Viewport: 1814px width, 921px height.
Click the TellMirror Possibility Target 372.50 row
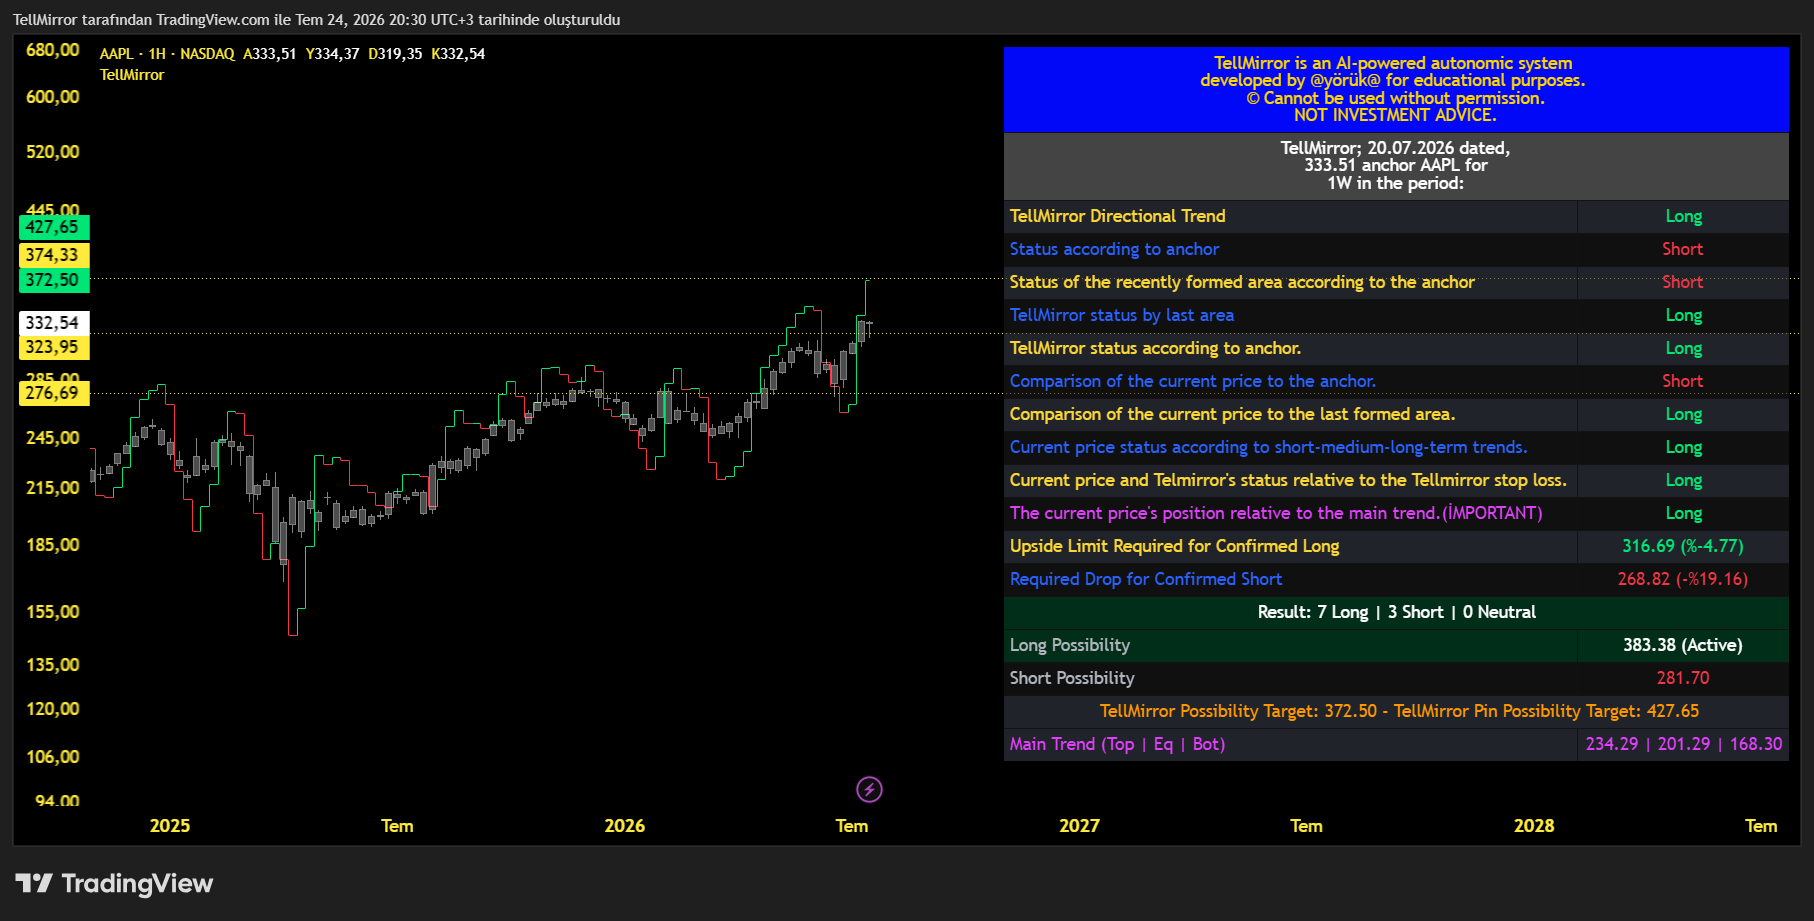[1396, 711]
